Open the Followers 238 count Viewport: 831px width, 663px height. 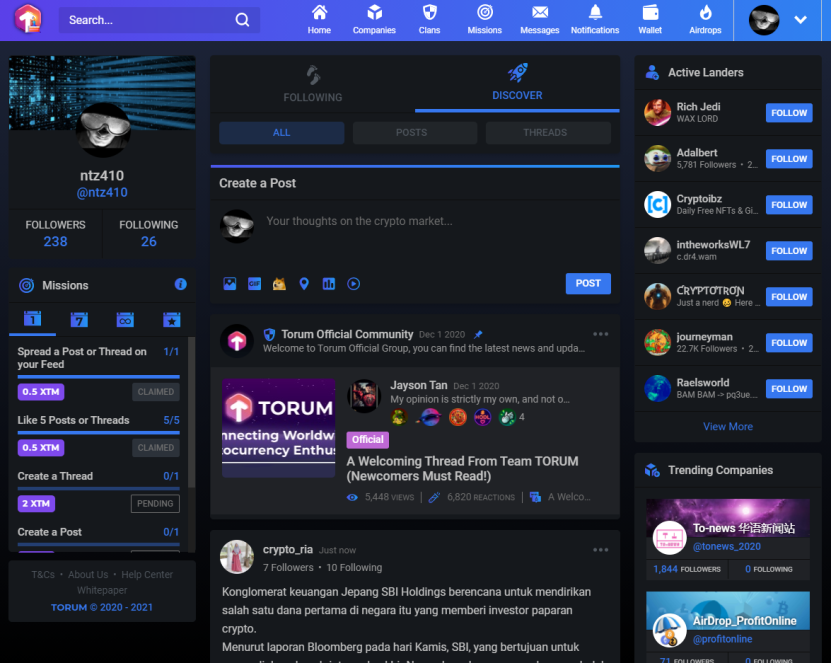point(55,233)
